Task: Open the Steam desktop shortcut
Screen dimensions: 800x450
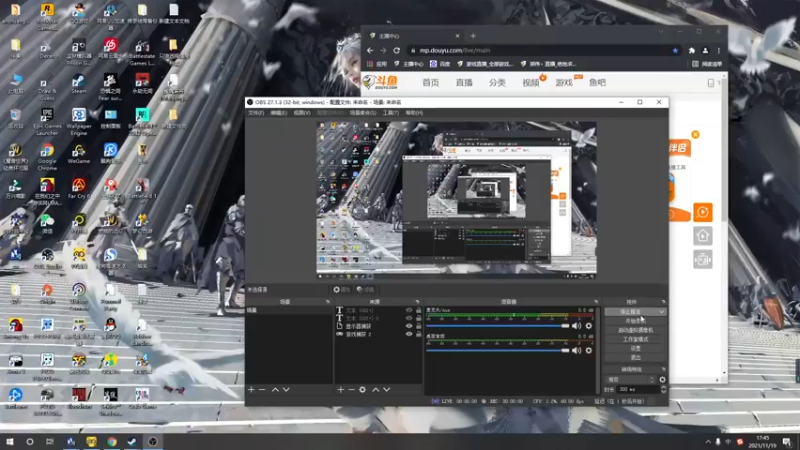Action: 79,84
